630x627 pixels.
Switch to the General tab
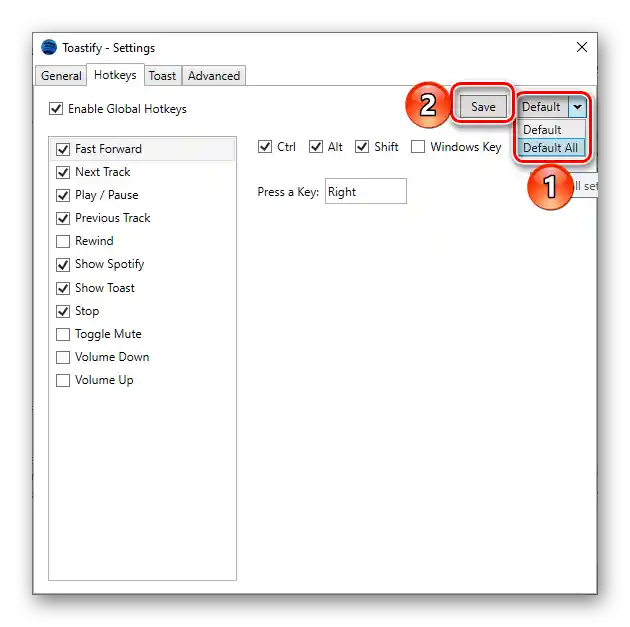click(61, 76)
